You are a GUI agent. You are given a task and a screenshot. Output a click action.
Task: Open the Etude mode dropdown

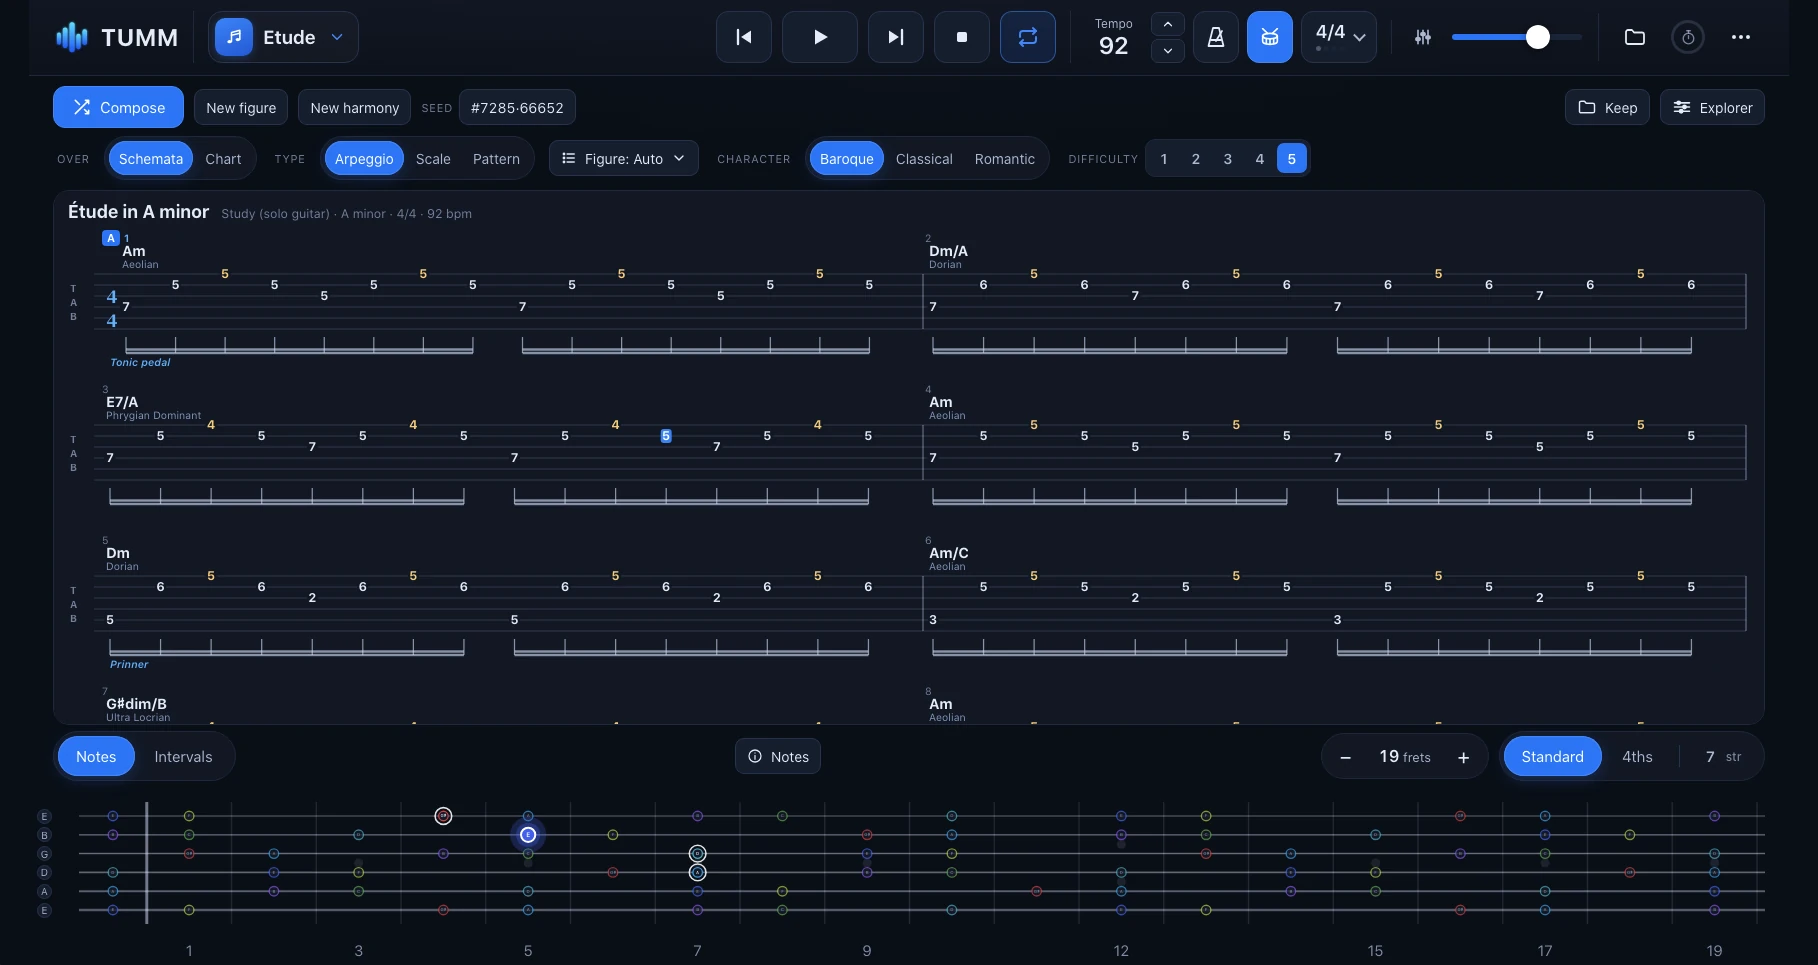click(x=283, y=37)
